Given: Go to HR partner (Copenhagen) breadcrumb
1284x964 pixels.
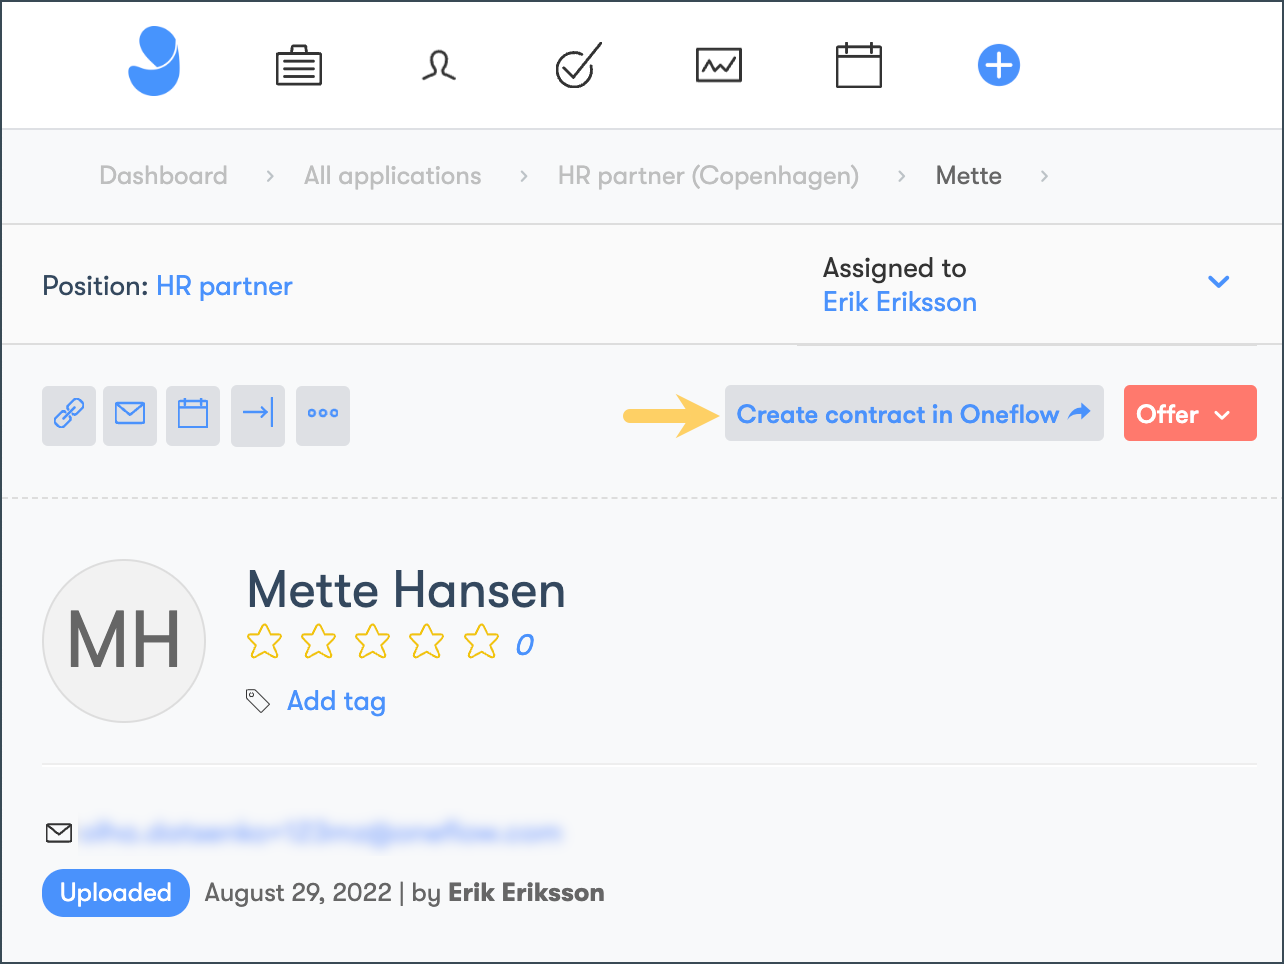Looking at the screenshot, I should click(708, 176).
